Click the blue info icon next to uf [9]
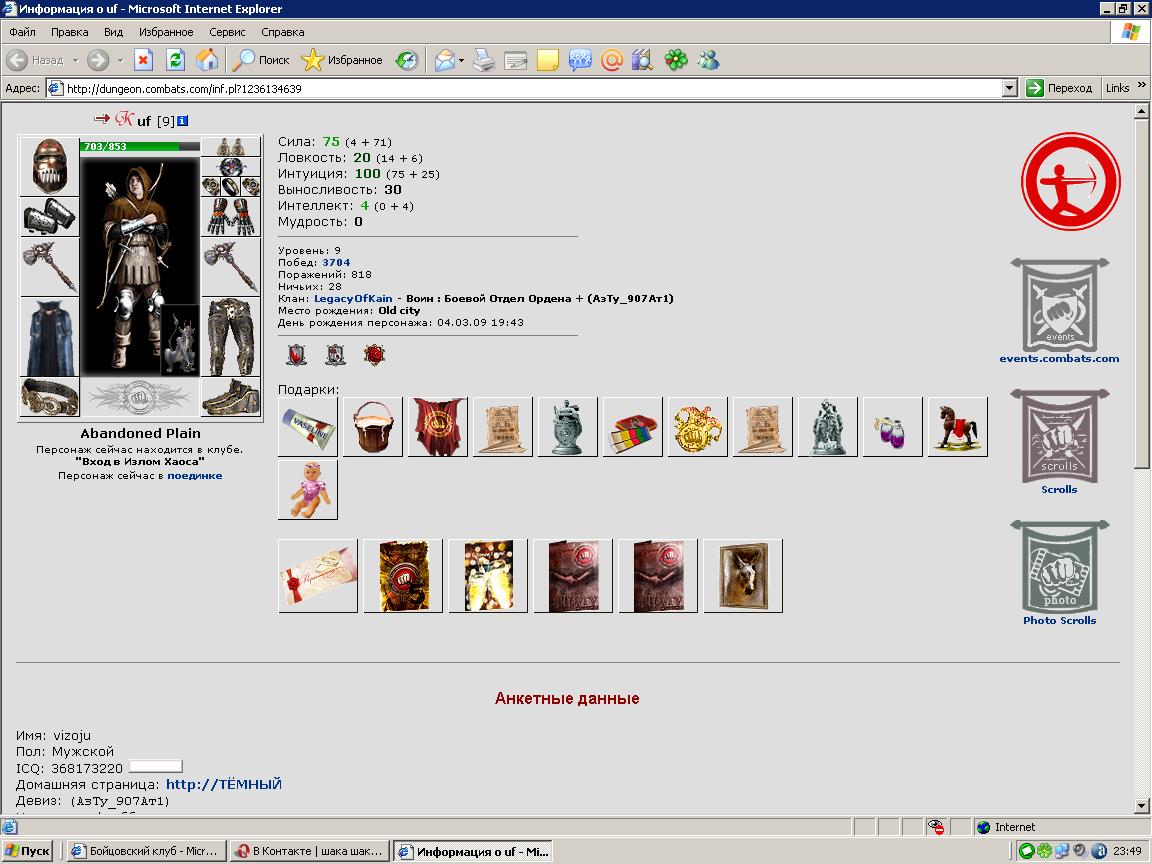 182,120
